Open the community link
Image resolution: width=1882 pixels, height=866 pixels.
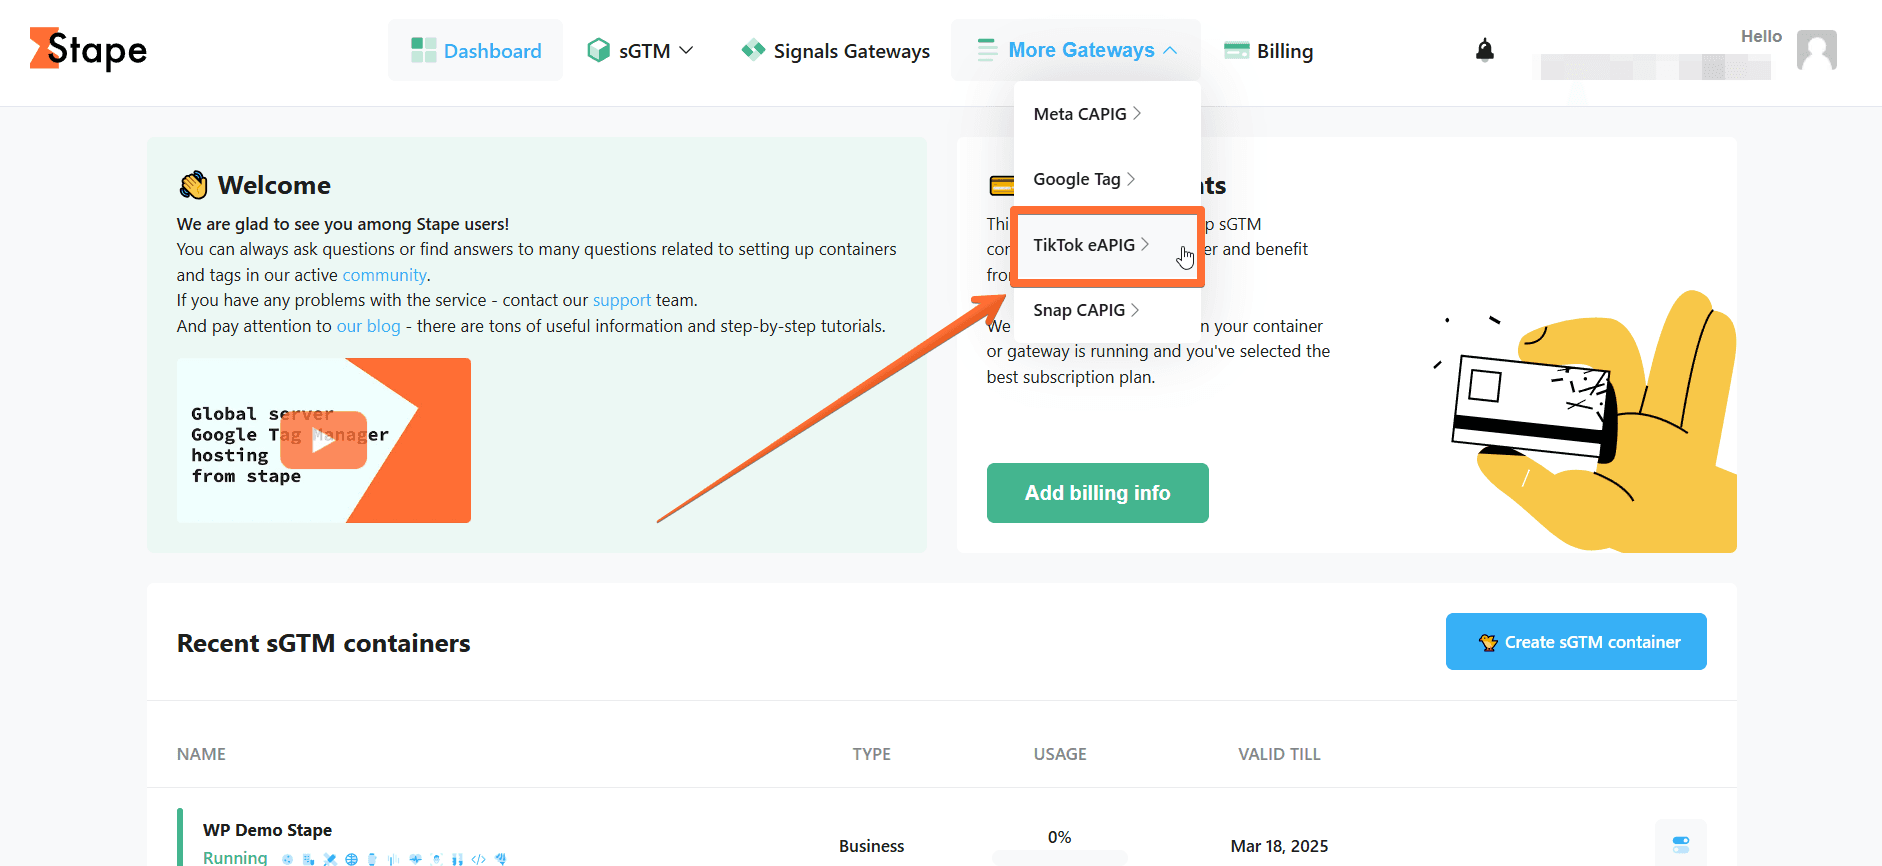384,275
